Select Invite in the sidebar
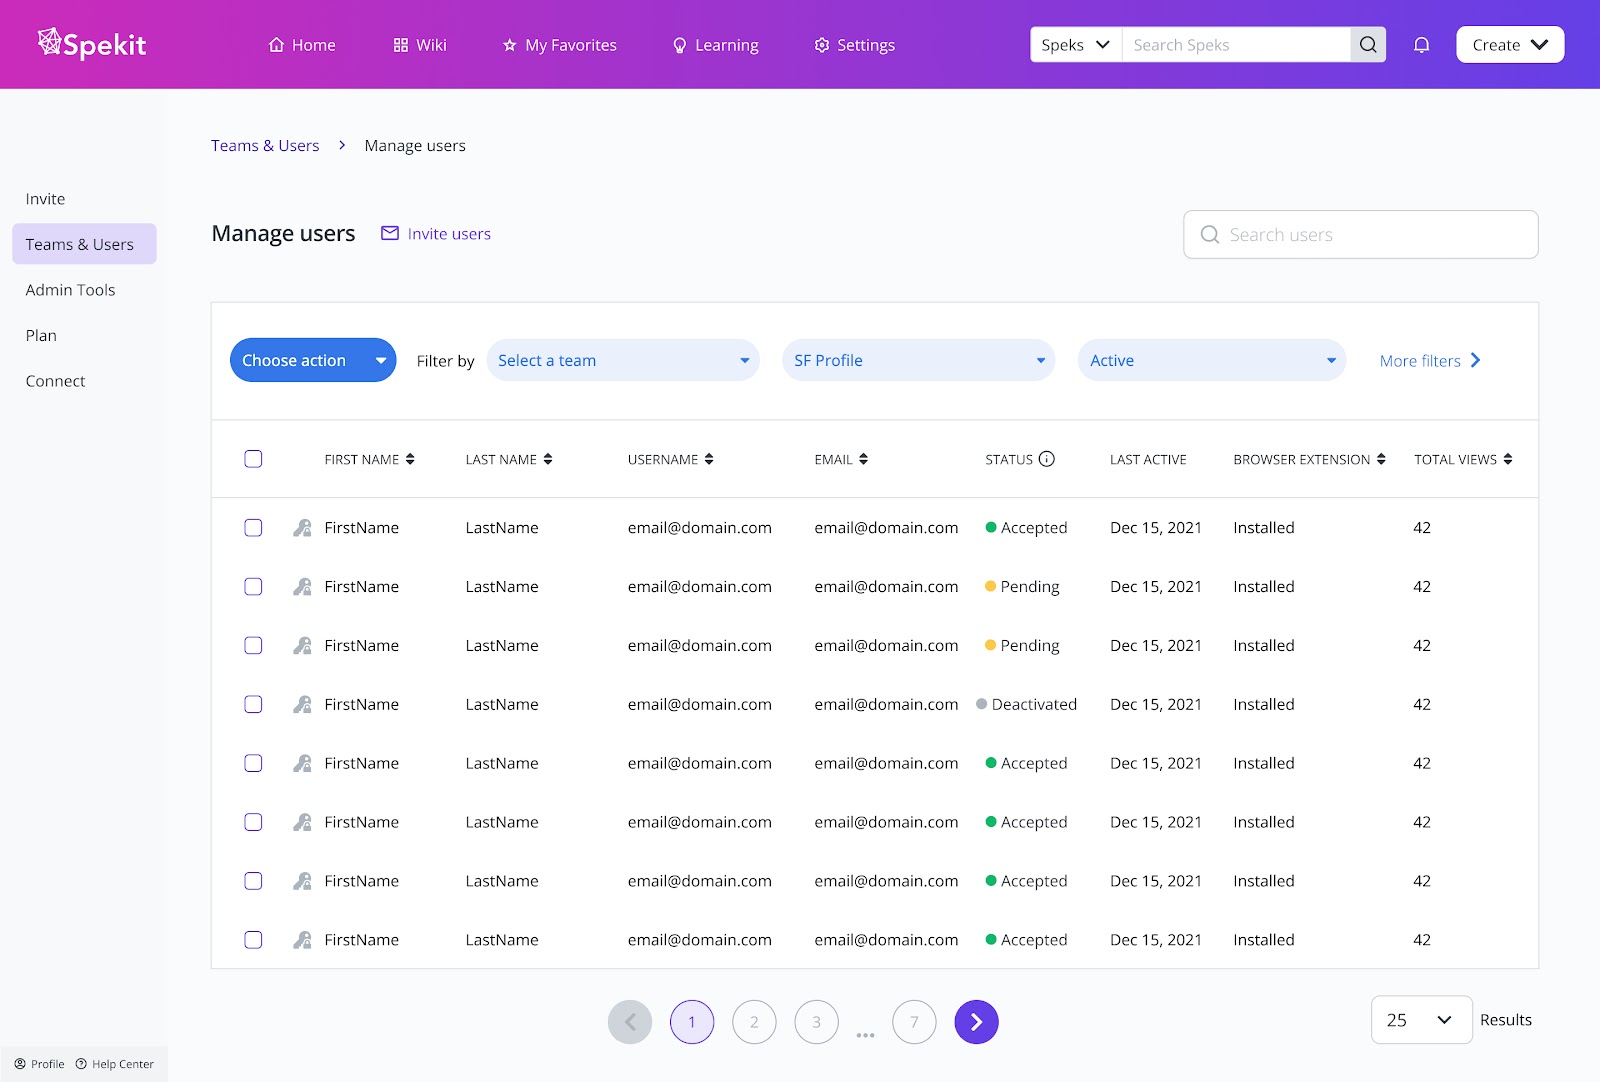Screen dimensions: 1600x1082 point(45,199)
